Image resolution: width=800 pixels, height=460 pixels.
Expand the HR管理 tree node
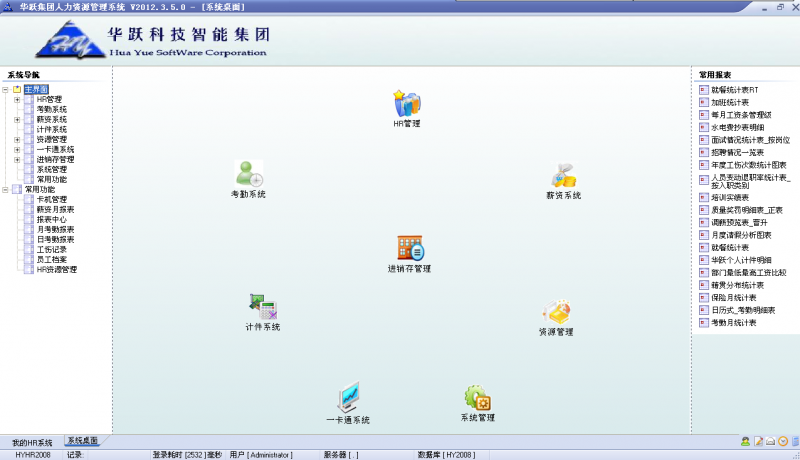(17, 100)
